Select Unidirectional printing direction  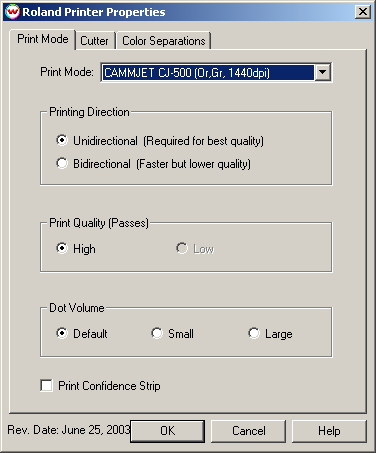62,140
